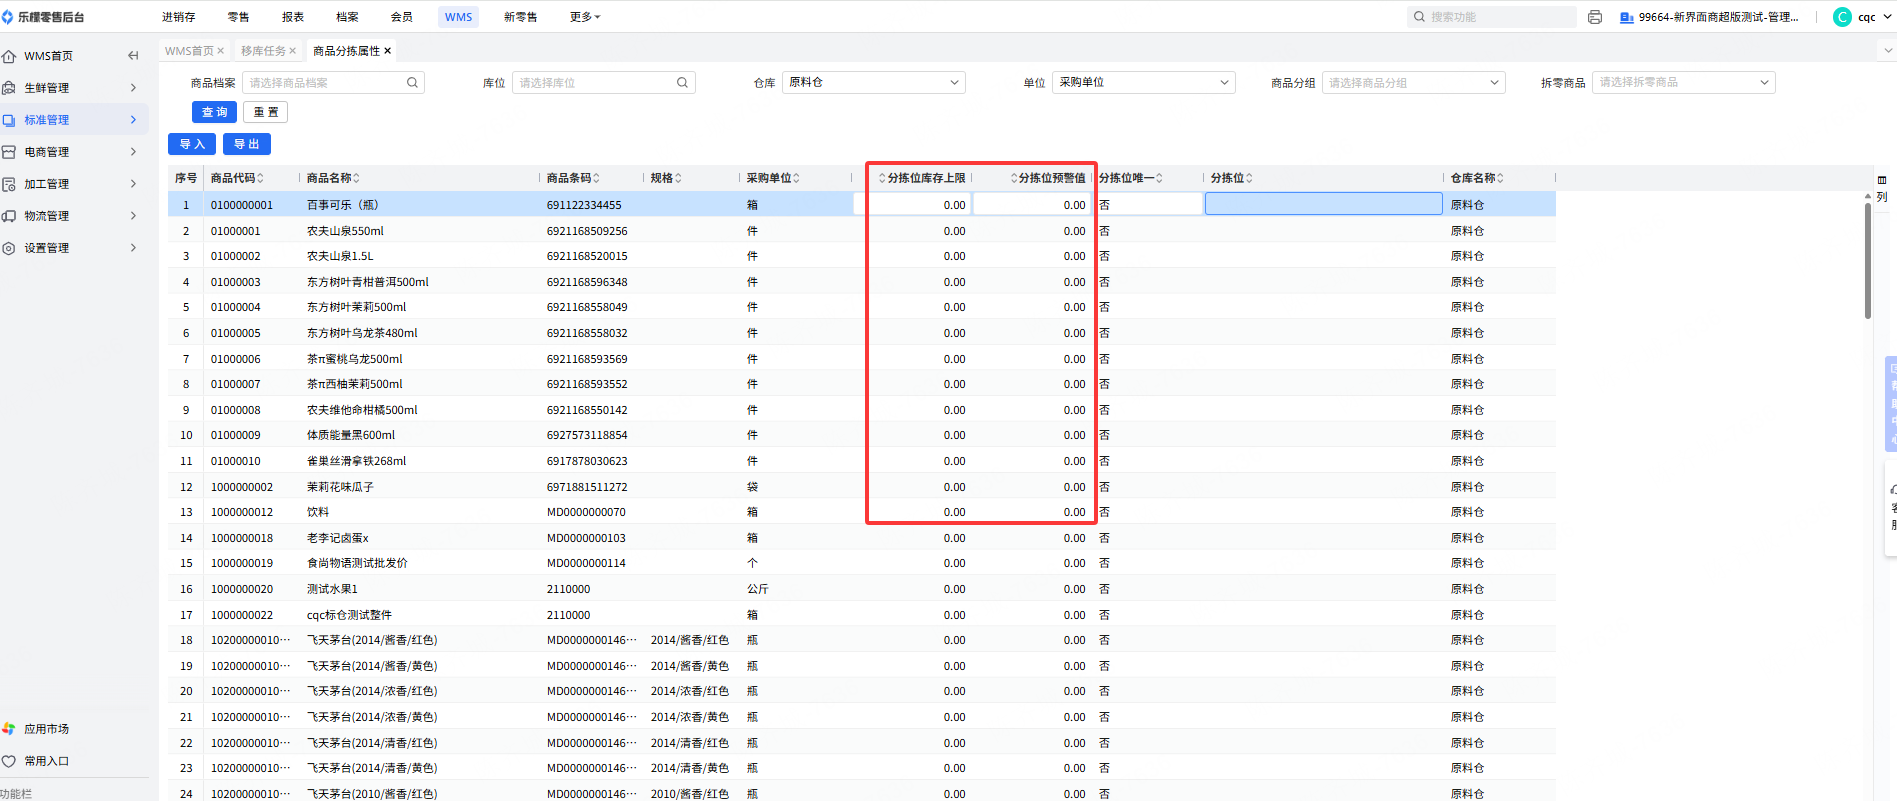Open the 单位 dropdown showing 采购单位

[x=1143, y=83]
